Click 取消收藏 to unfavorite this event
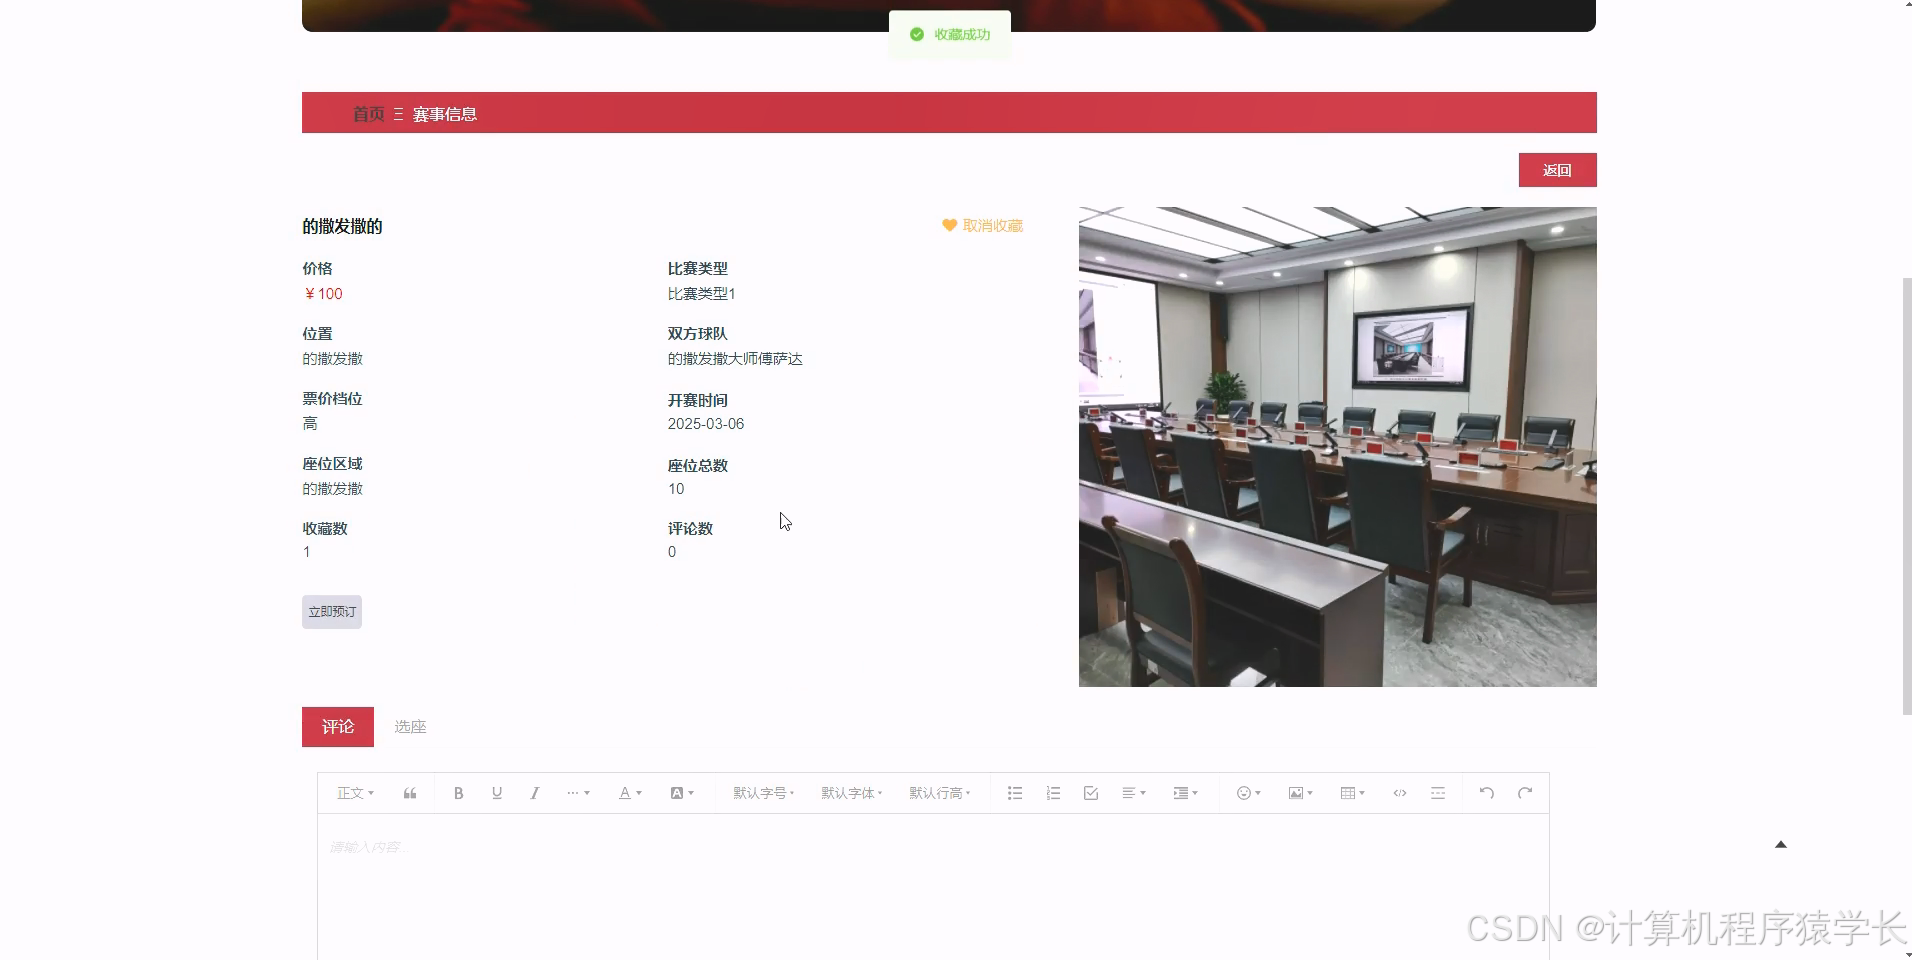 pos(983,225)
